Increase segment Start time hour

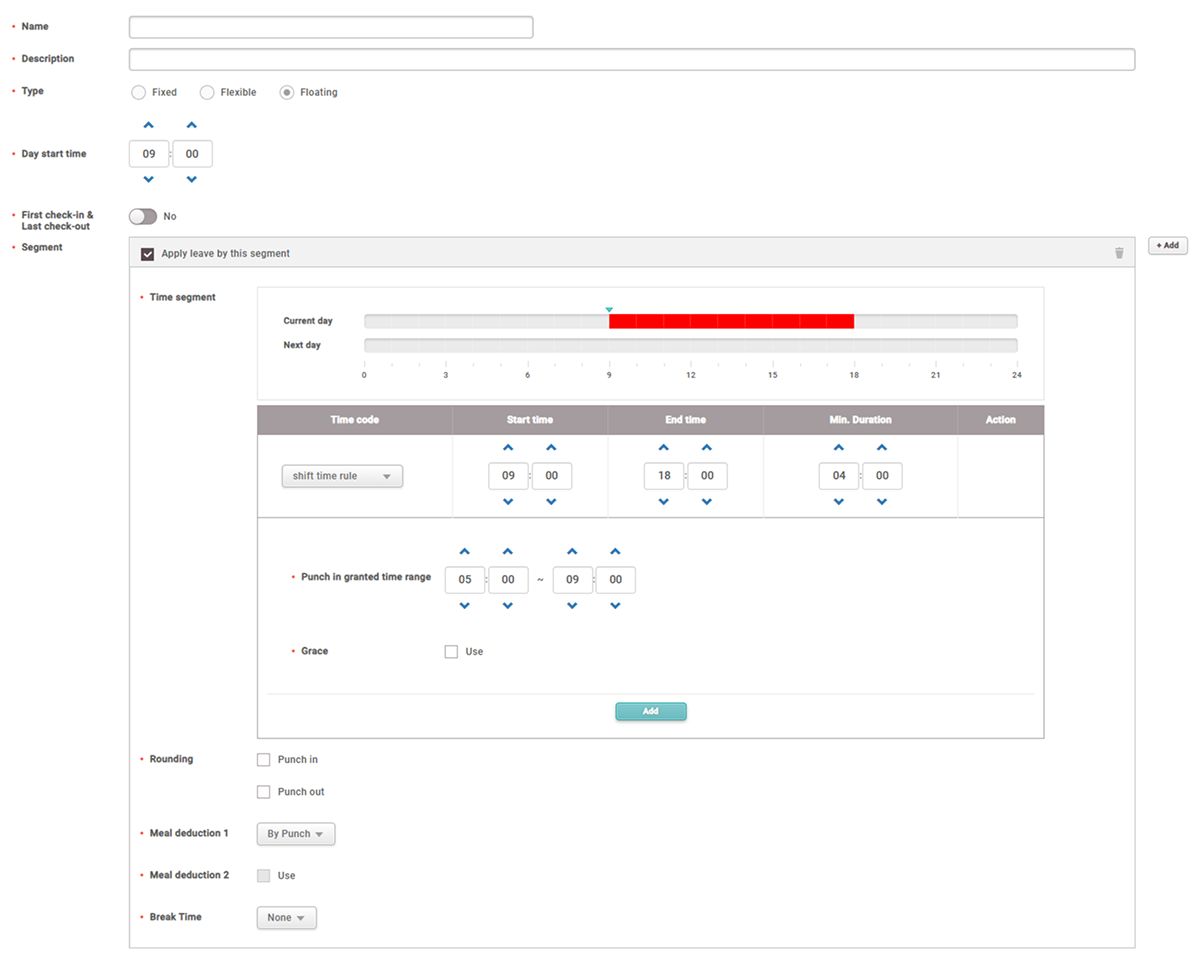click(508, 448)
